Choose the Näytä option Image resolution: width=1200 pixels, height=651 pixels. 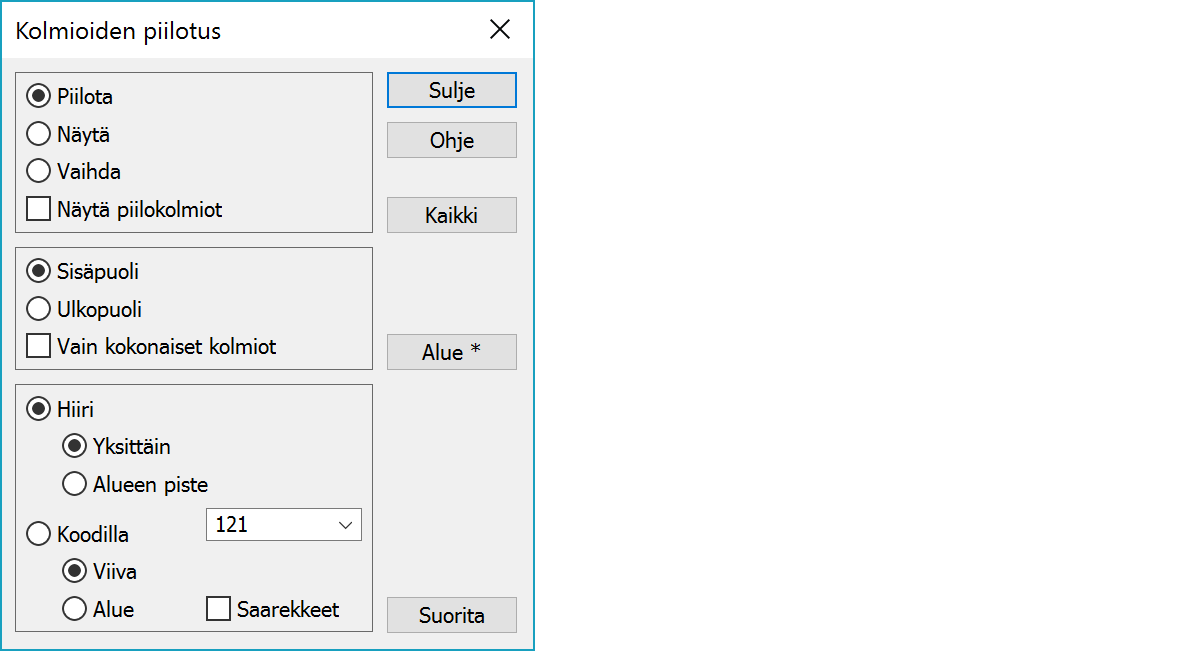point(39,134)
